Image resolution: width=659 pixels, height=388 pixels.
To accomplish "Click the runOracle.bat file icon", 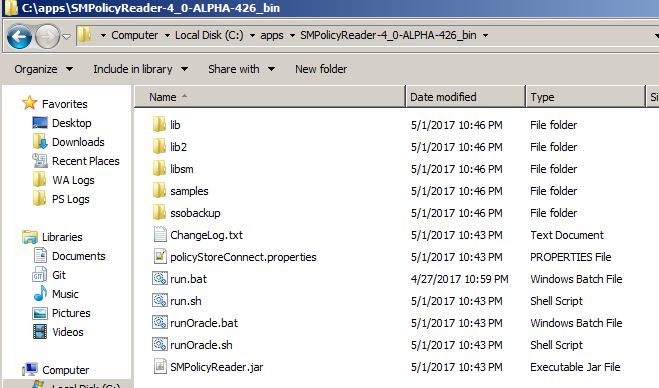I will click(x=160, y=322).
